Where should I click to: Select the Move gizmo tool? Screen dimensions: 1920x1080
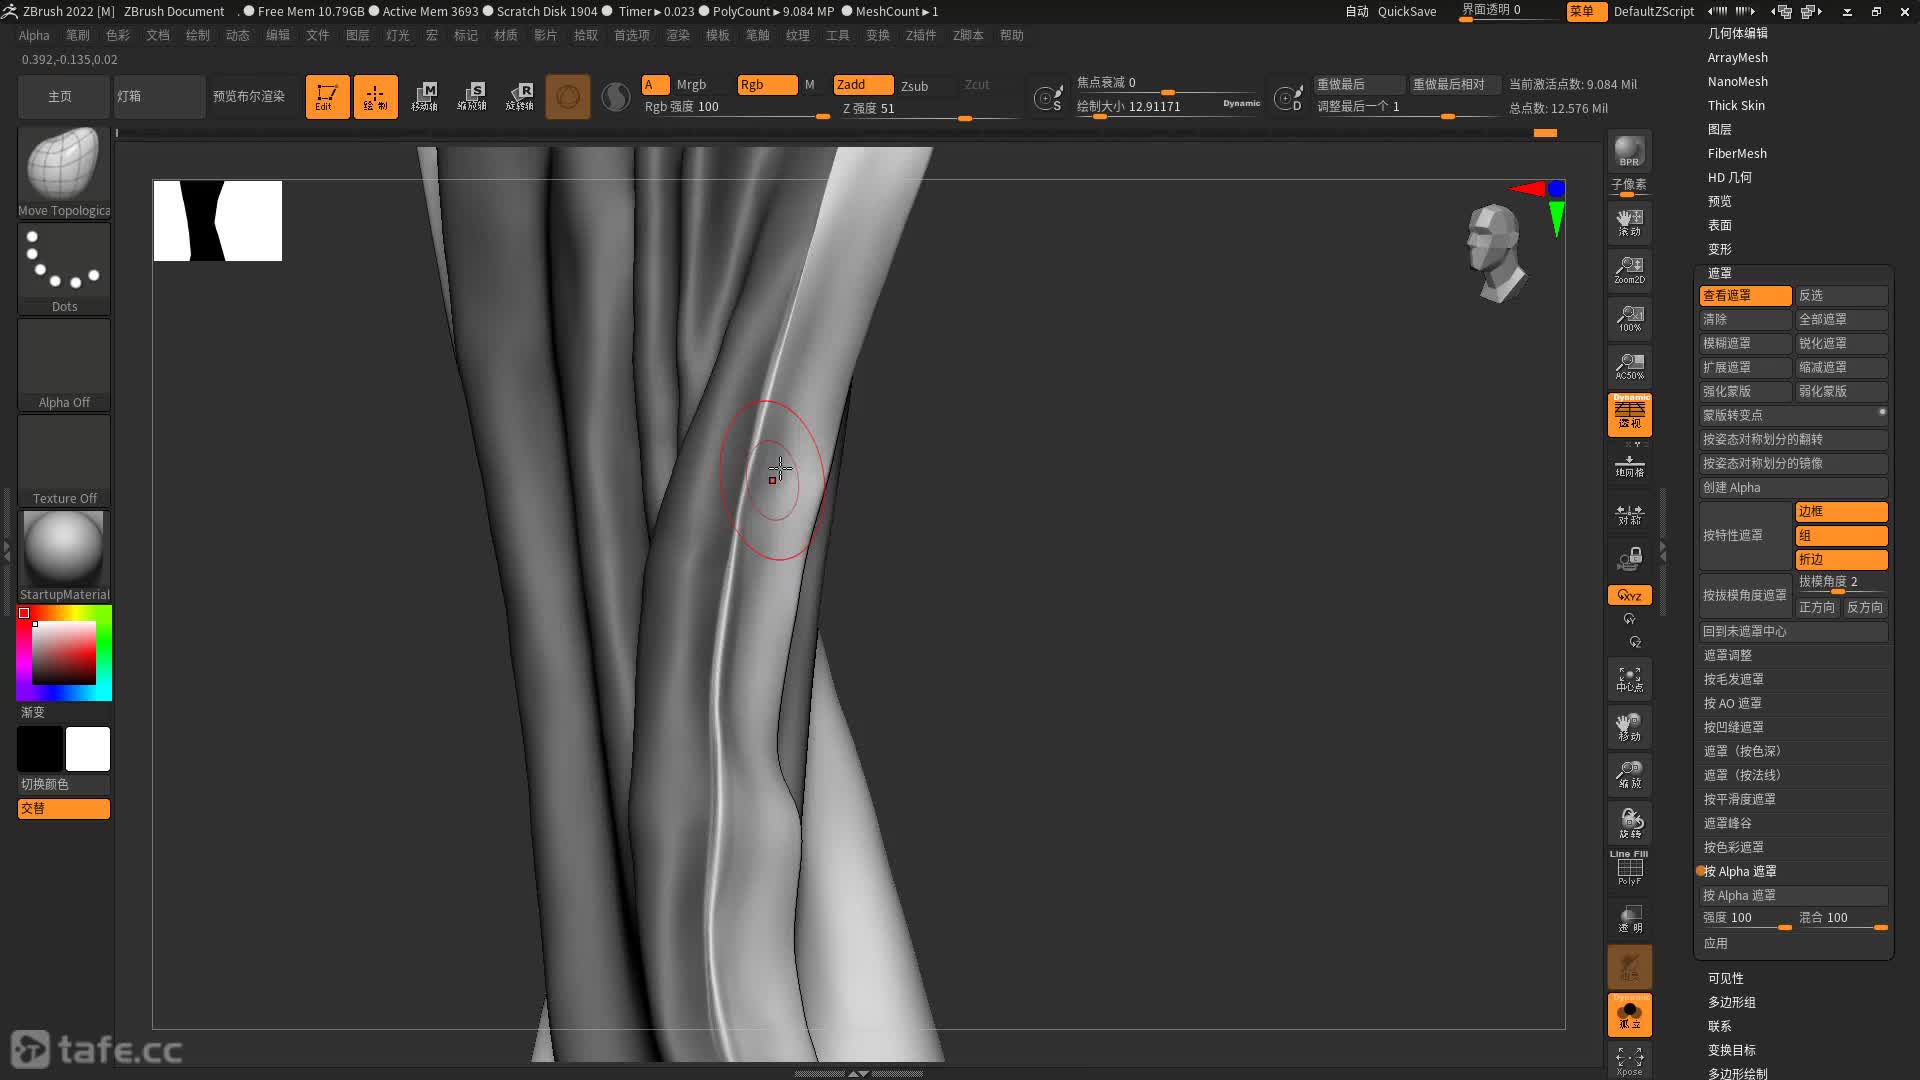(424, 97)
